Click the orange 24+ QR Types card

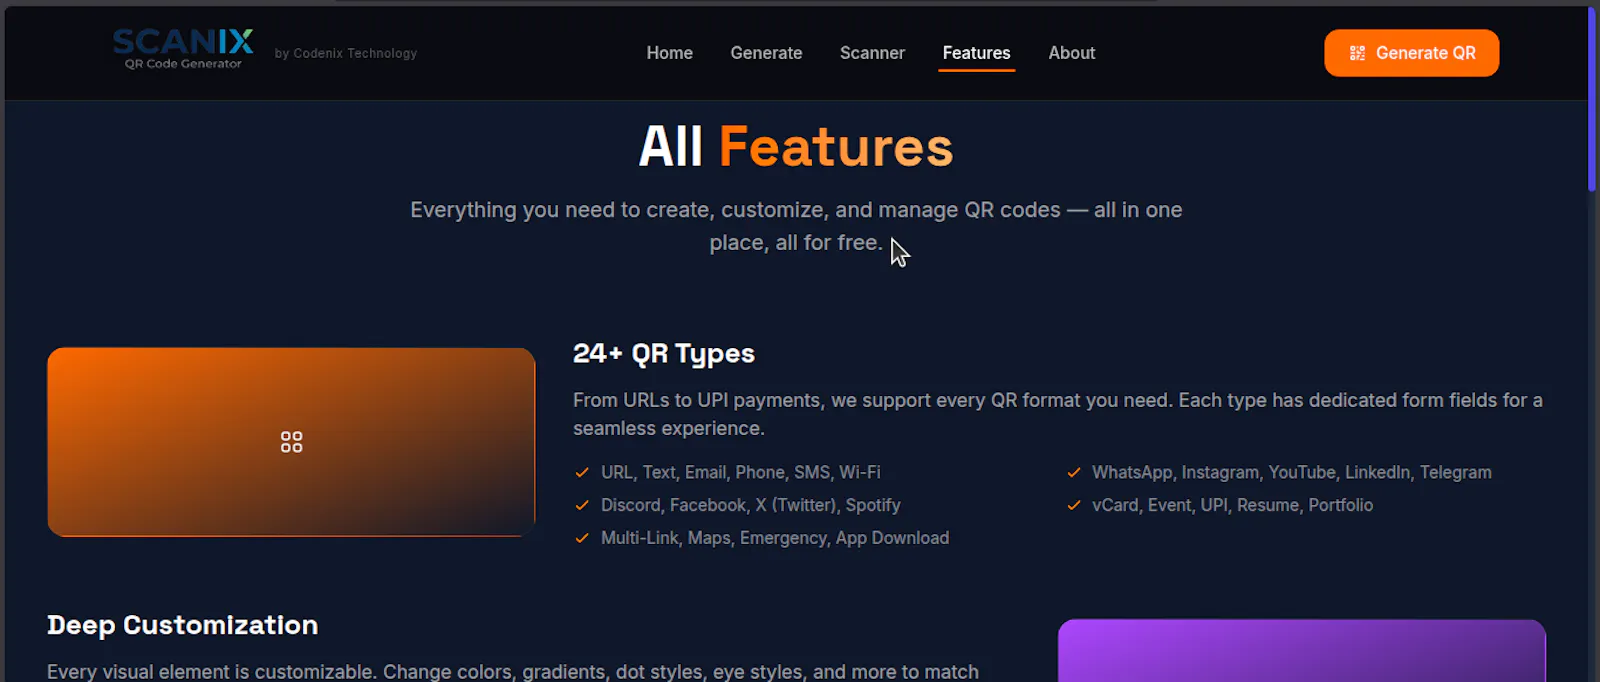(x=291, y=442)
